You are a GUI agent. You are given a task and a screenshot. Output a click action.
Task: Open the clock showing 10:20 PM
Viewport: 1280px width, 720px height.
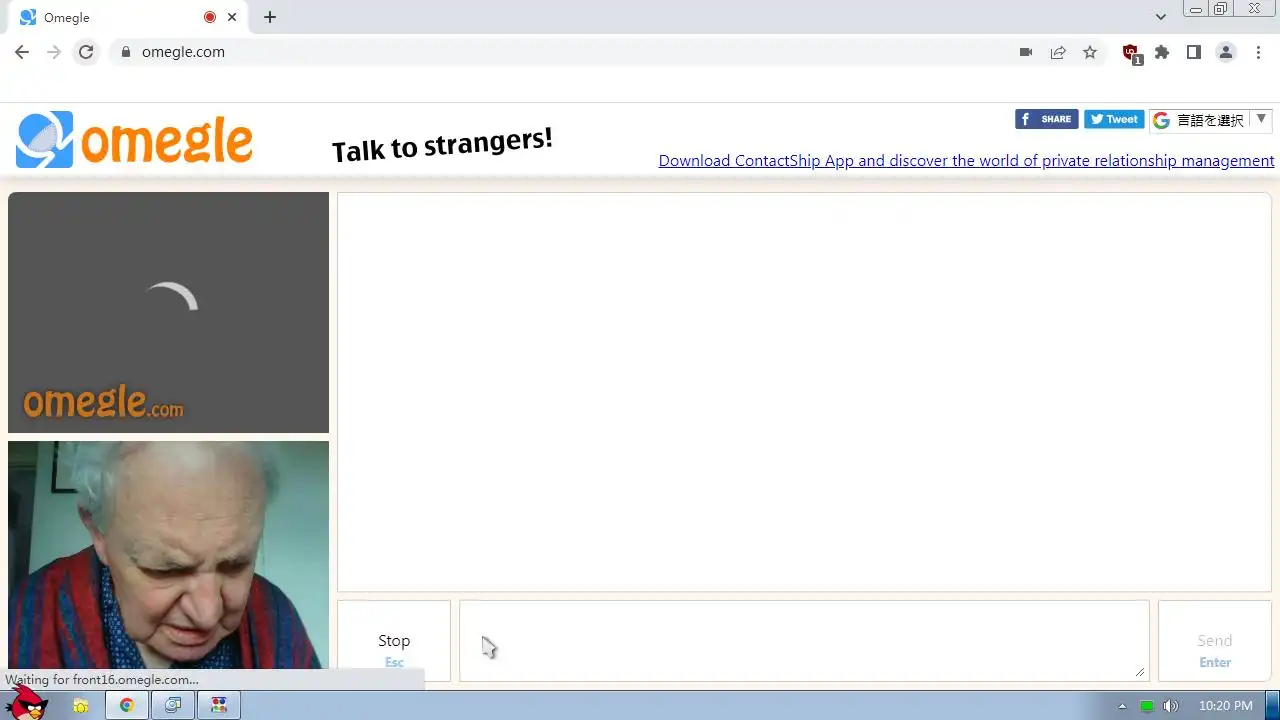click(1225, 706)
